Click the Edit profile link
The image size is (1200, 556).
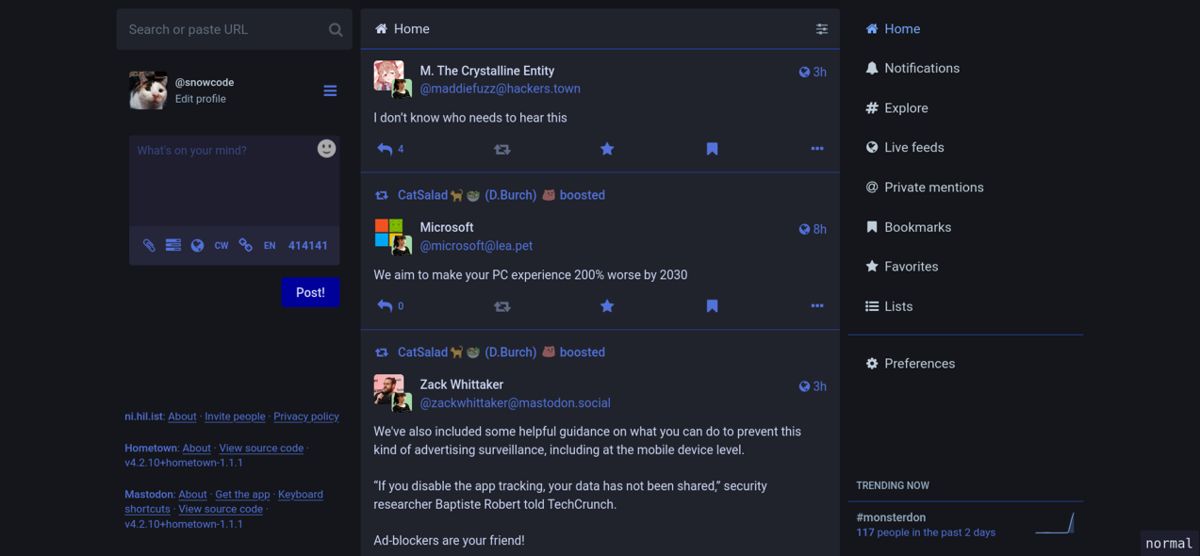coord(200,99)
